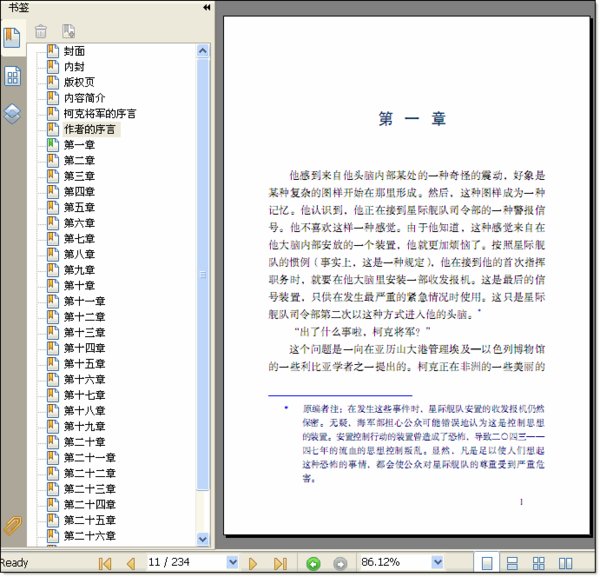Open the zoom percentage dropdown
This screenshot has width=600, height=577.
pos(437,563)
